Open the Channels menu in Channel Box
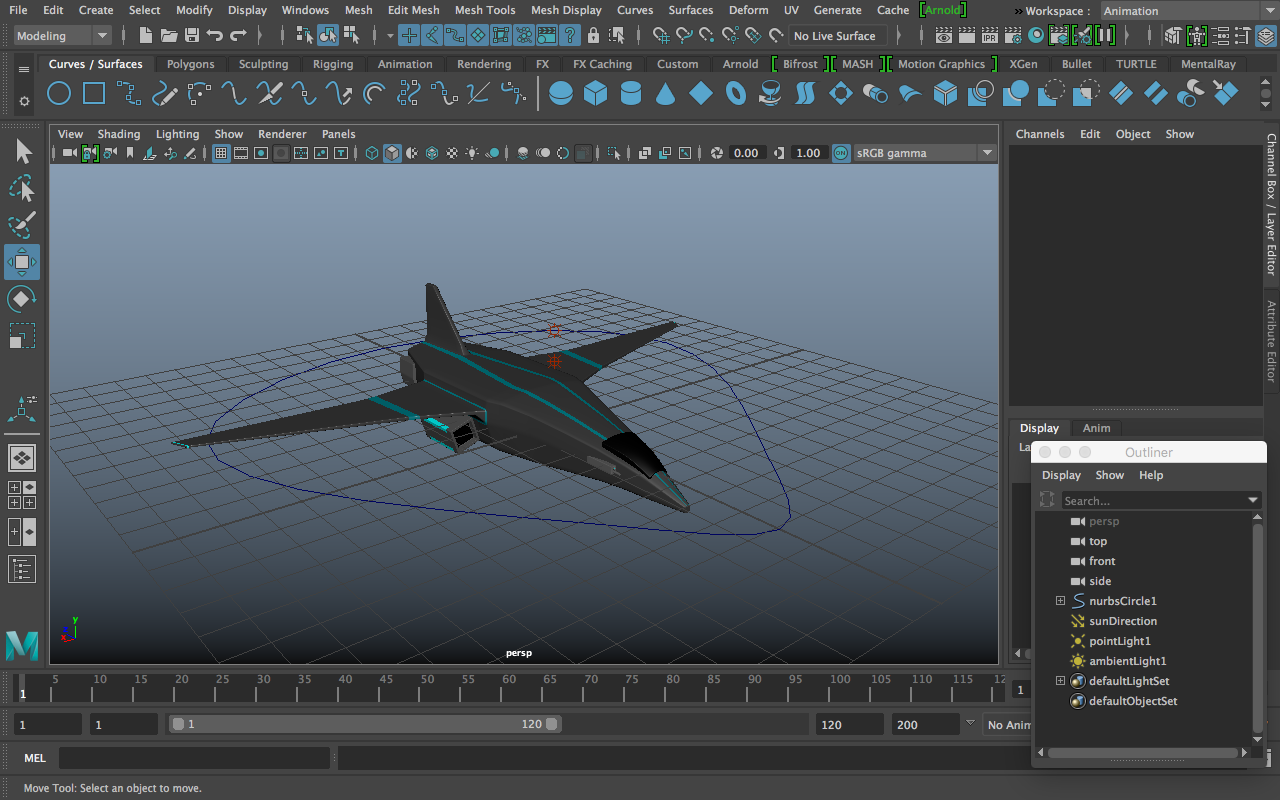 [1040, 134]
